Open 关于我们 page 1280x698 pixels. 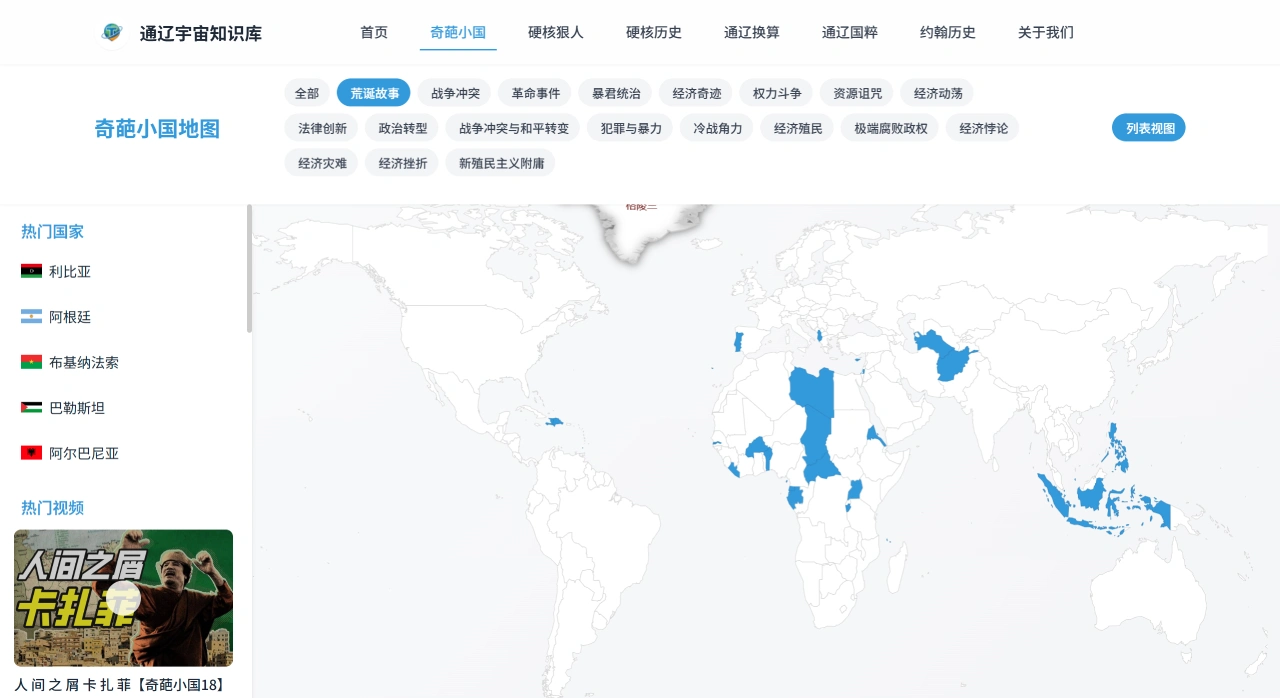(x=1046, y=32)
